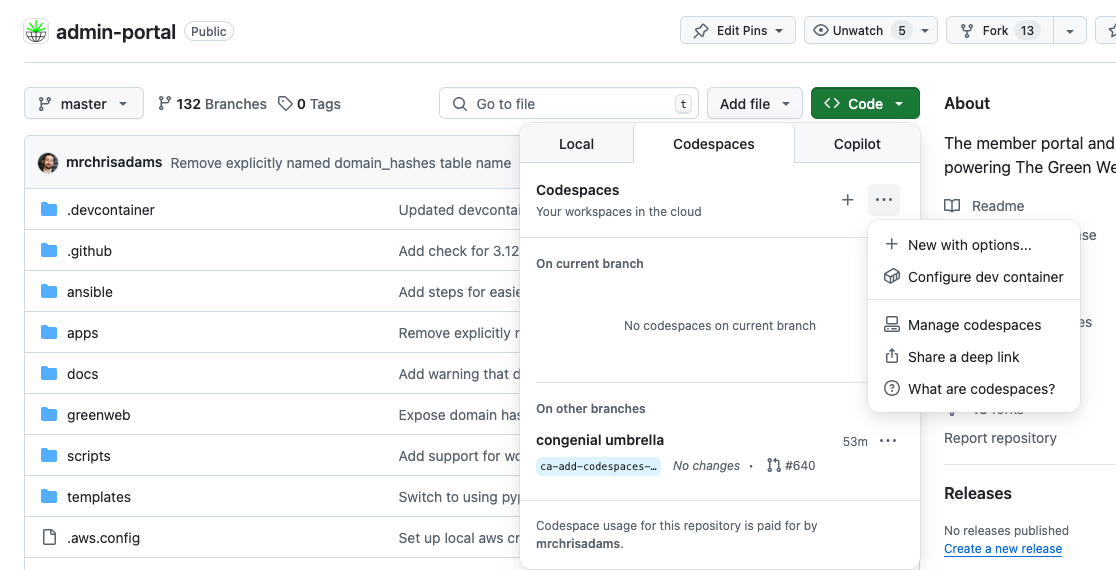1116x570 pixels.
Task: Click the Report repository link
Action: (1000, 438)
